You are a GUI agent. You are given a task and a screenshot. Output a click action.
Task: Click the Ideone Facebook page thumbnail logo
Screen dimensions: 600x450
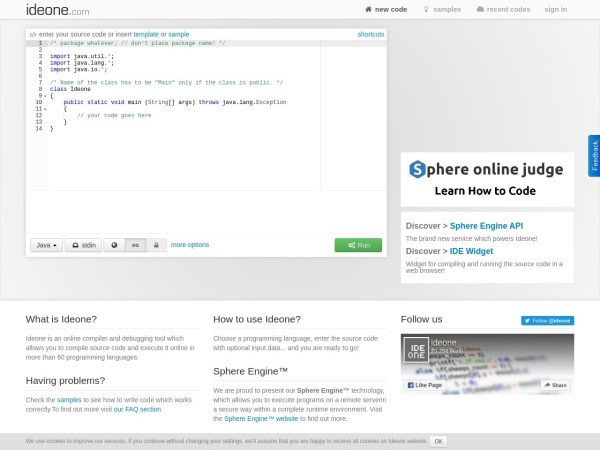coord(416,350)
